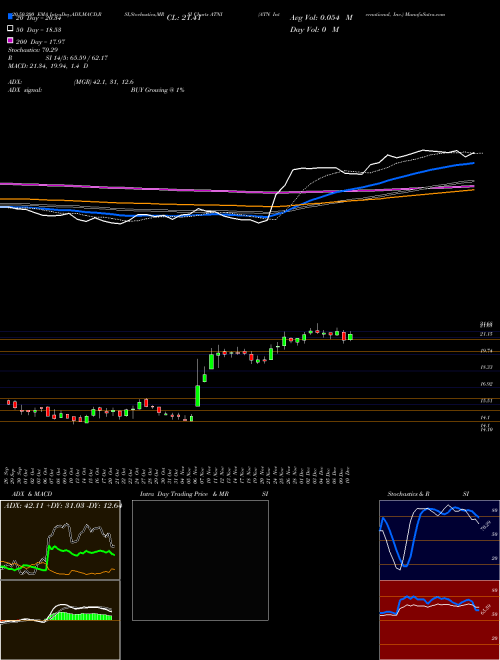Click the magenta 200 Day legend swatch
Image resolution: width=500 pixels, height=660 pixels.
pyautogui.click(x=10, y=40)
